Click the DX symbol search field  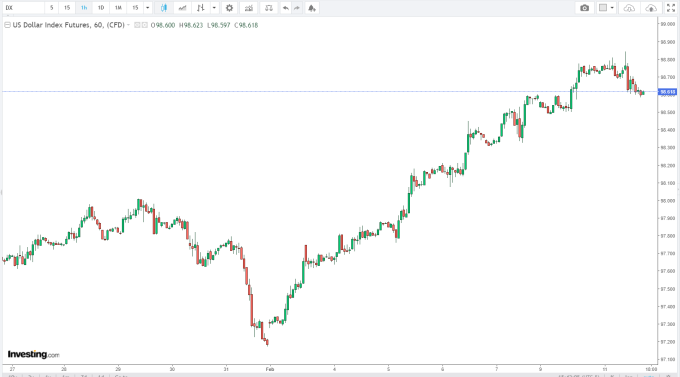point(23,8)
